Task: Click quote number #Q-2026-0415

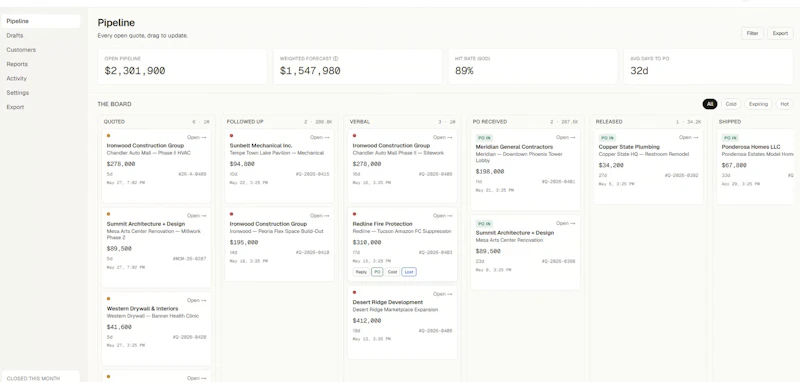Action: pyautogui.click(x=312, y=174)
